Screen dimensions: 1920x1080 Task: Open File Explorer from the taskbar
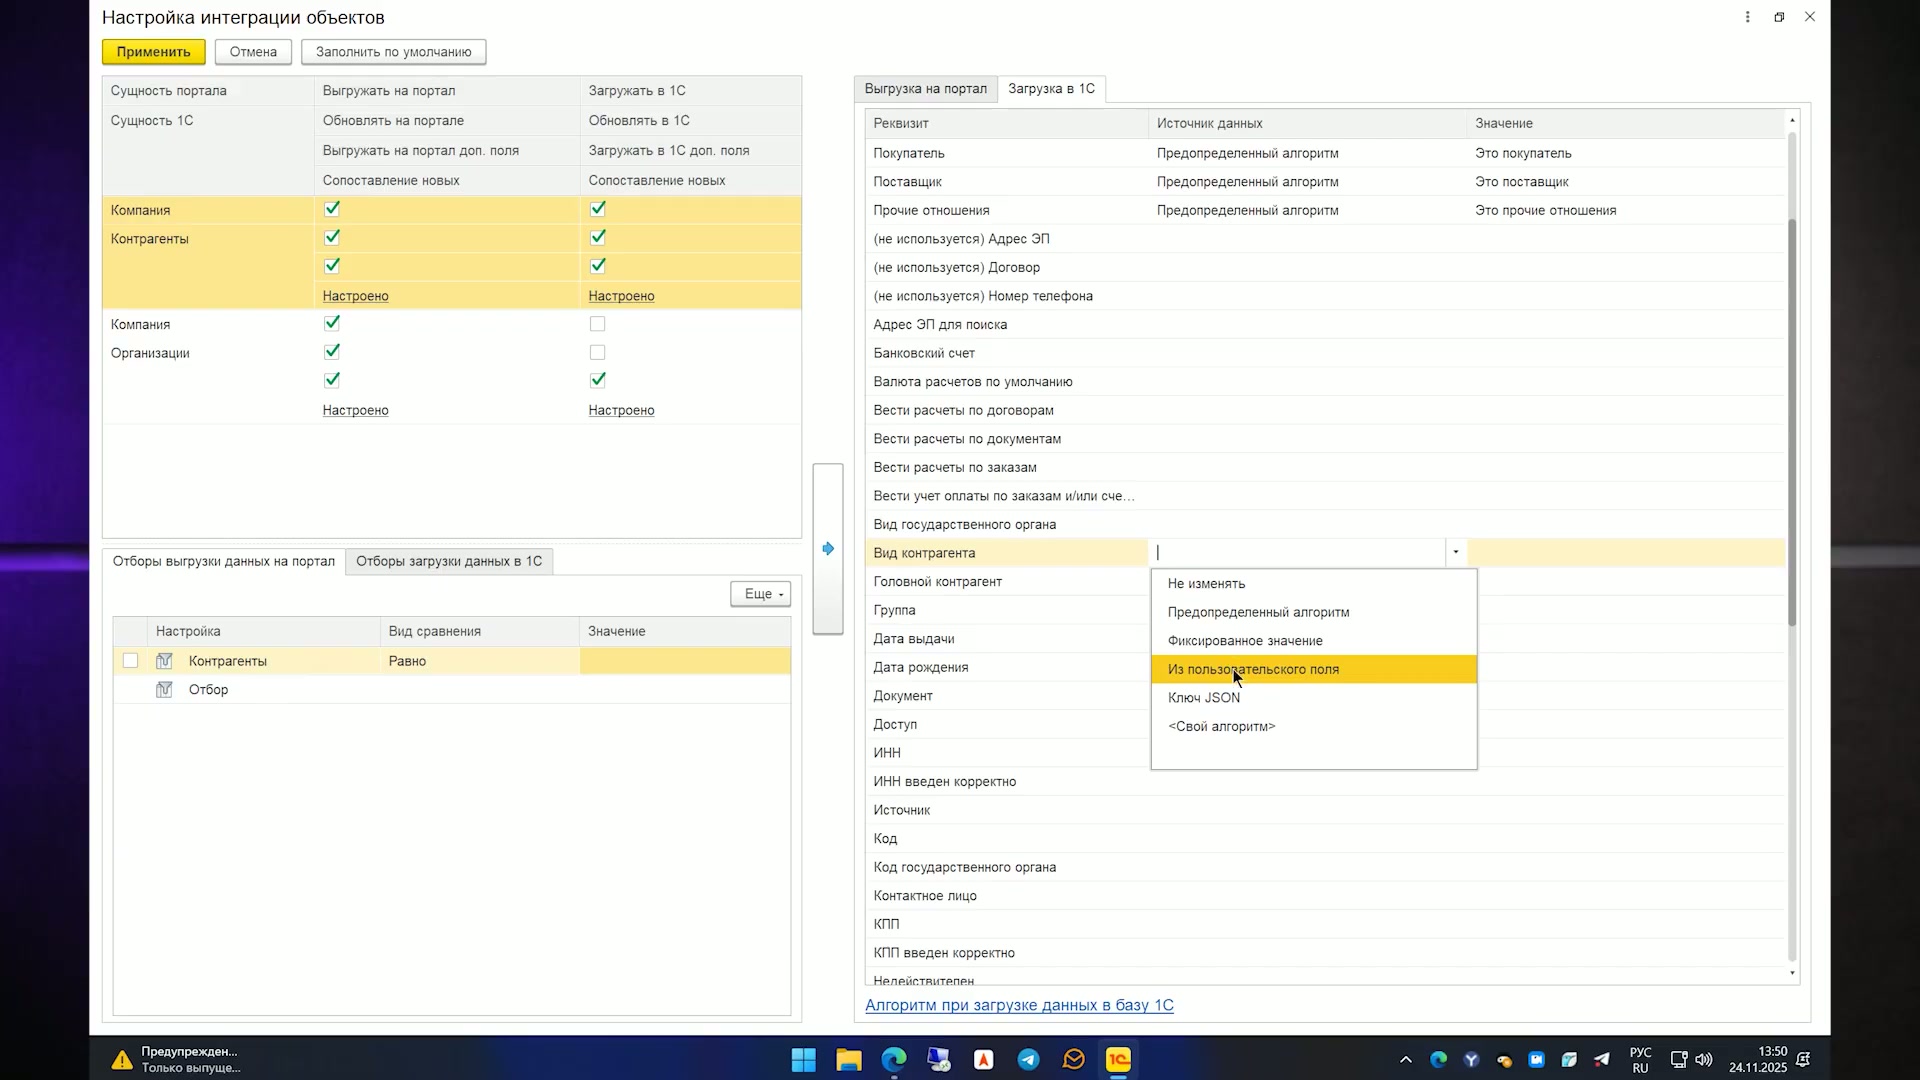tap(849, 1060)
